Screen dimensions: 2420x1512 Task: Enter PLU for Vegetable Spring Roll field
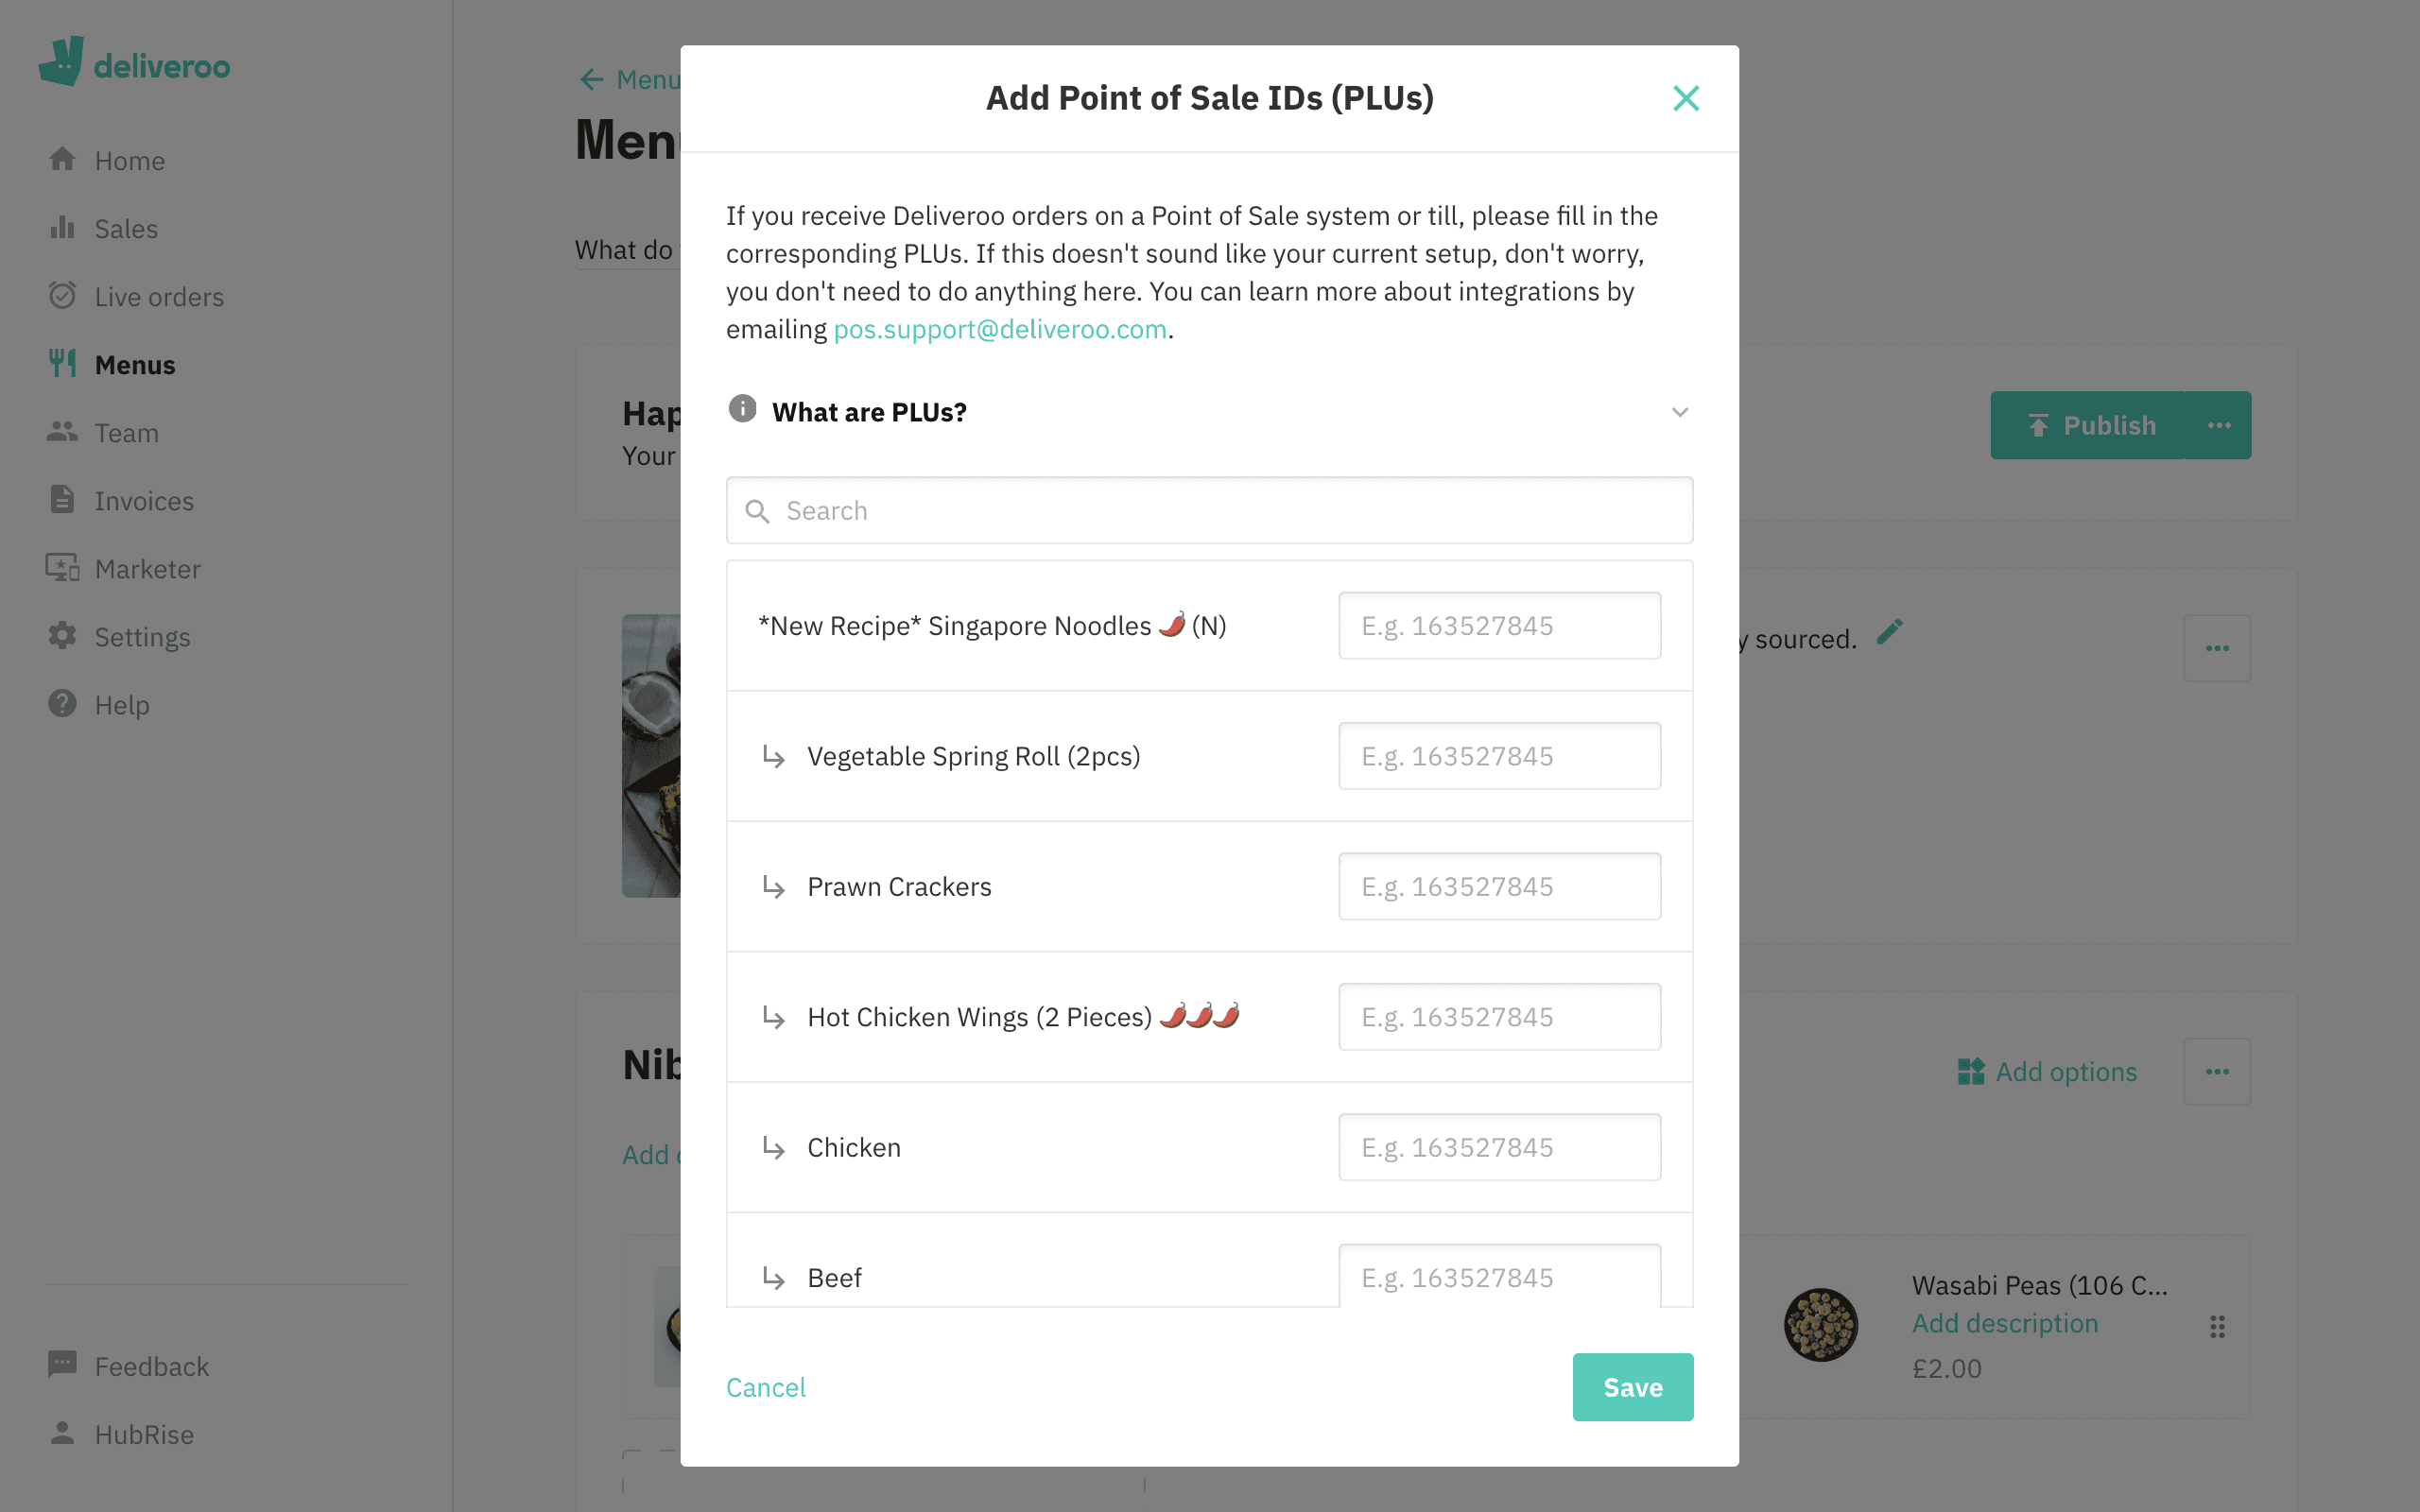click(1498, 756)
